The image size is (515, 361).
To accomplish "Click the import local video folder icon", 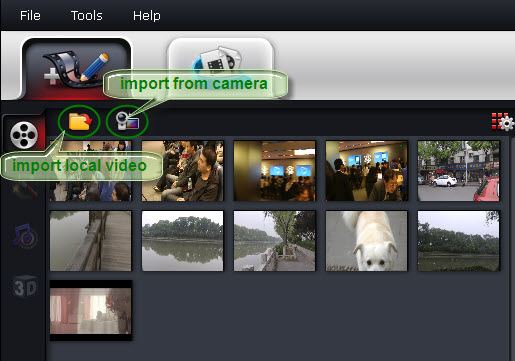I will tap(80, 121).
